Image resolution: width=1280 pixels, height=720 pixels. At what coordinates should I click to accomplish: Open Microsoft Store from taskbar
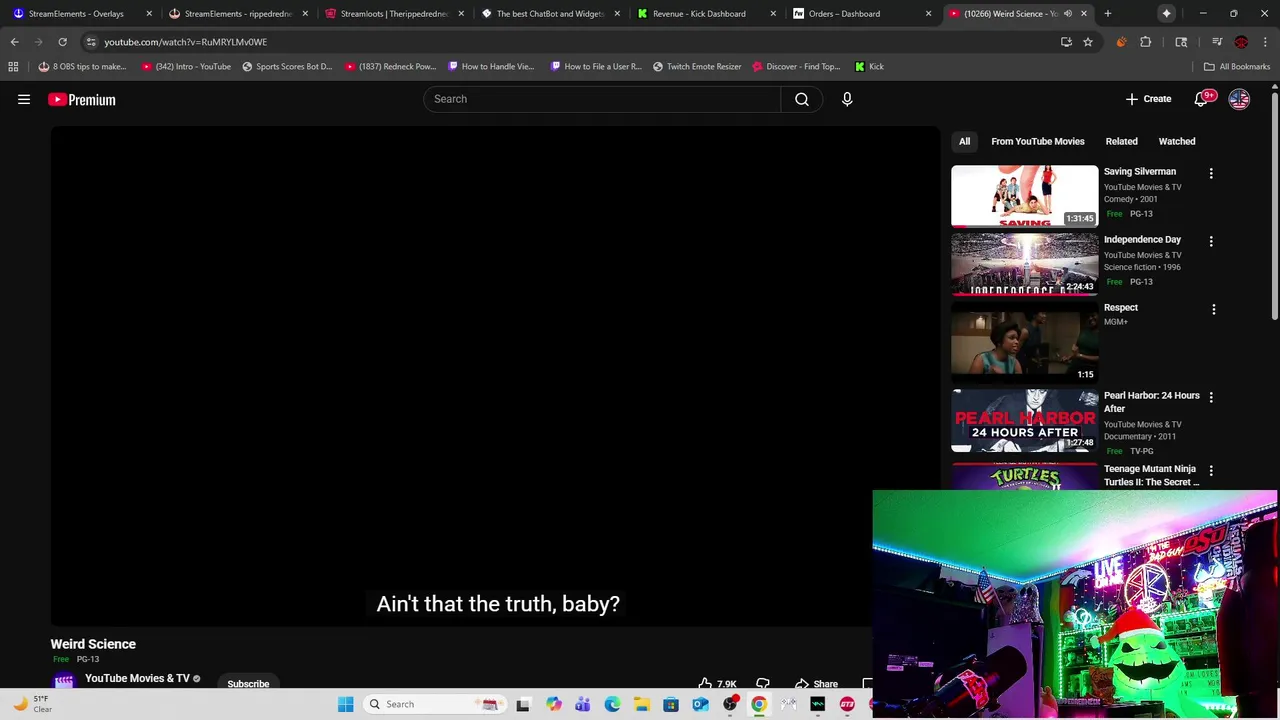tap(671, 704)
